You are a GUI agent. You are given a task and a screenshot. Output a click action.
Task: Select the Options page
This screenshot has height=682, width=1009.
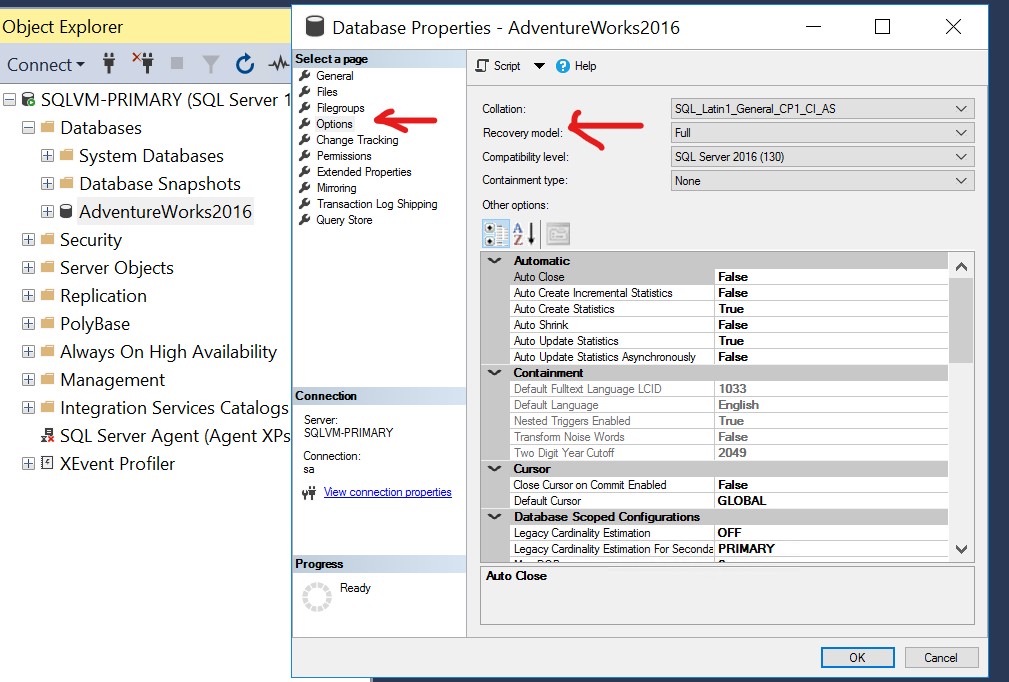pos(334,124)
